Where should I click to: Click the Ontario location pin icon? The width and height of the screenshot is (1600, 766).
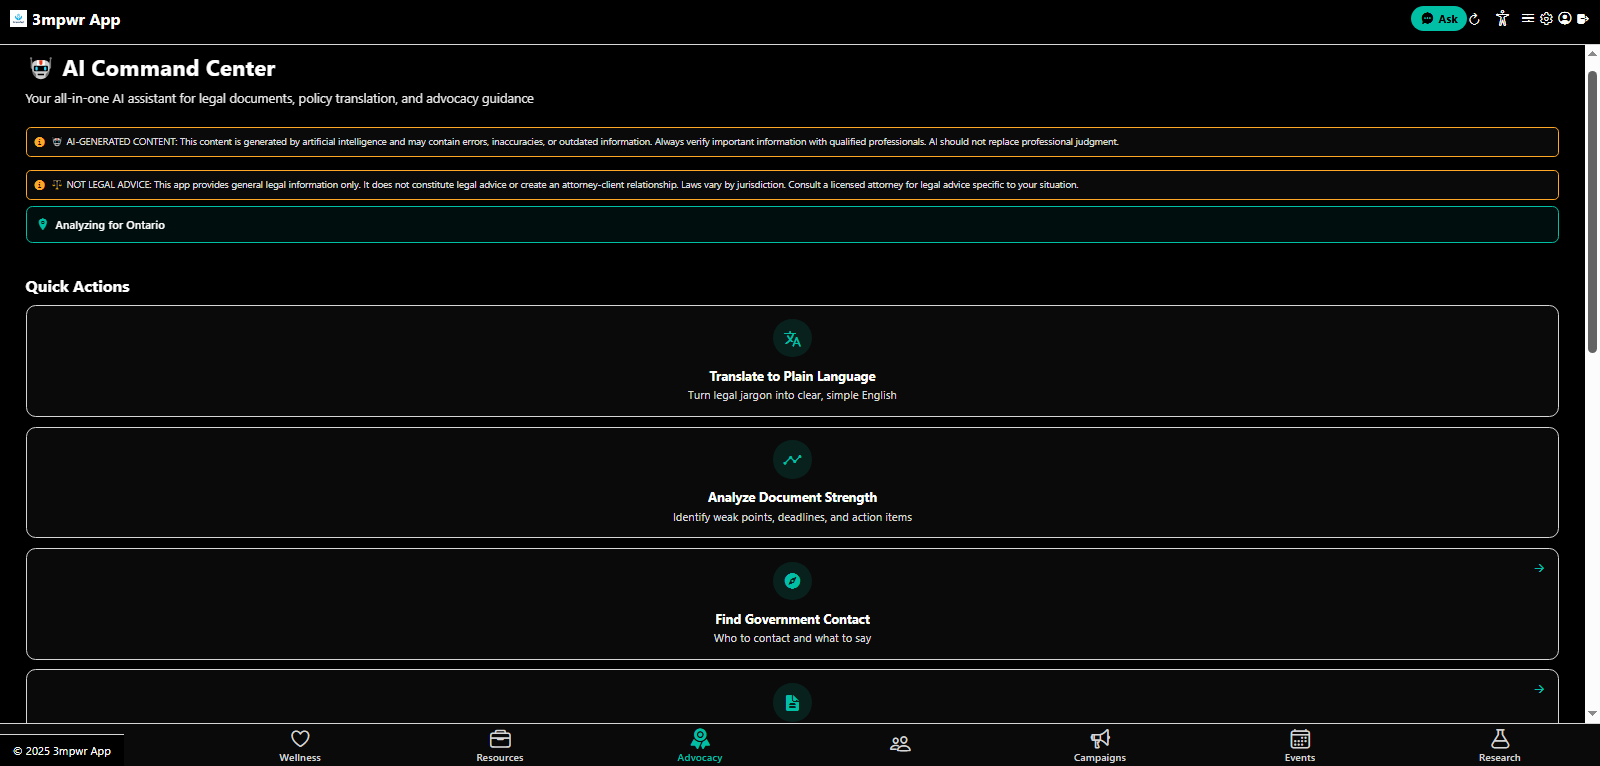(x=42, y=224)
